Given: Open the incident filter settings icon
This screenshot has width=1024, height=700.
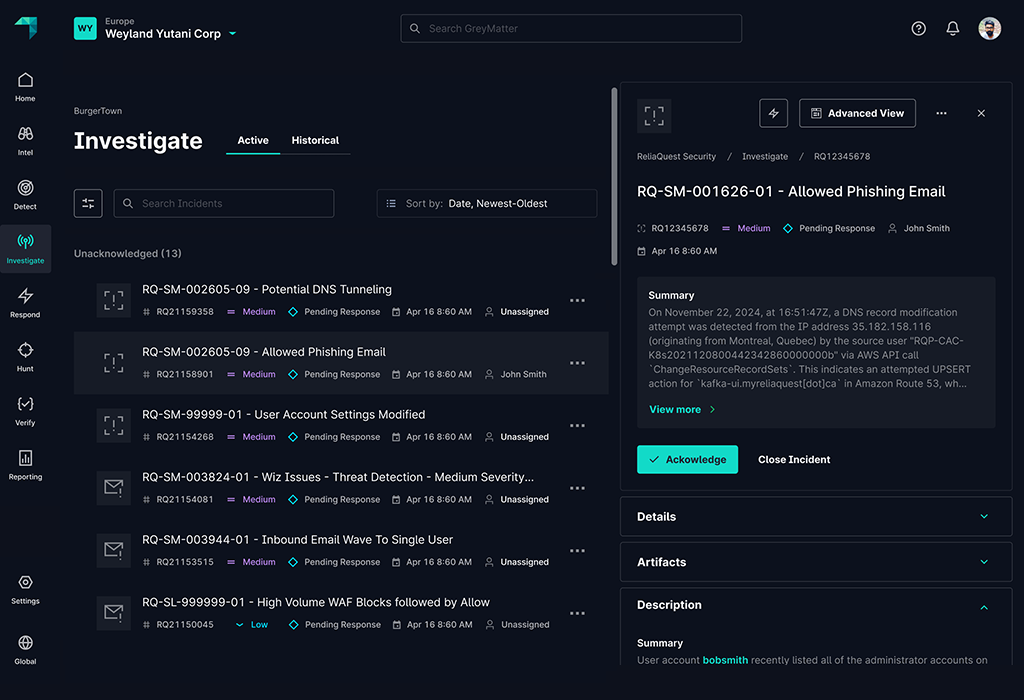Looking at the screenshot, I should click(88, 203).
